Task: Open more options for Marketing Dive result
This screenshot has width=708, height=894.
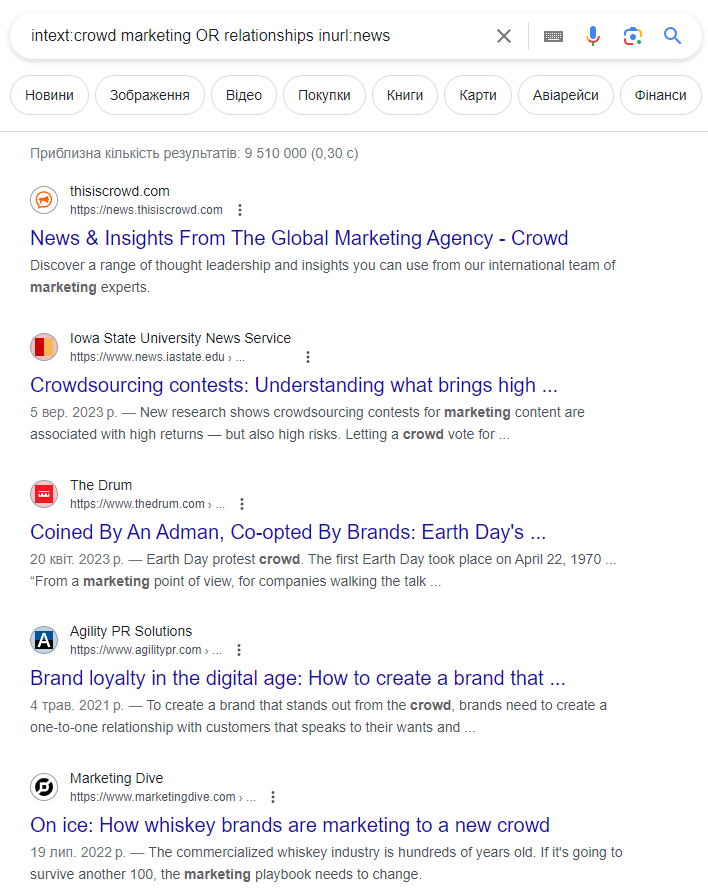Action: (273, 797)
